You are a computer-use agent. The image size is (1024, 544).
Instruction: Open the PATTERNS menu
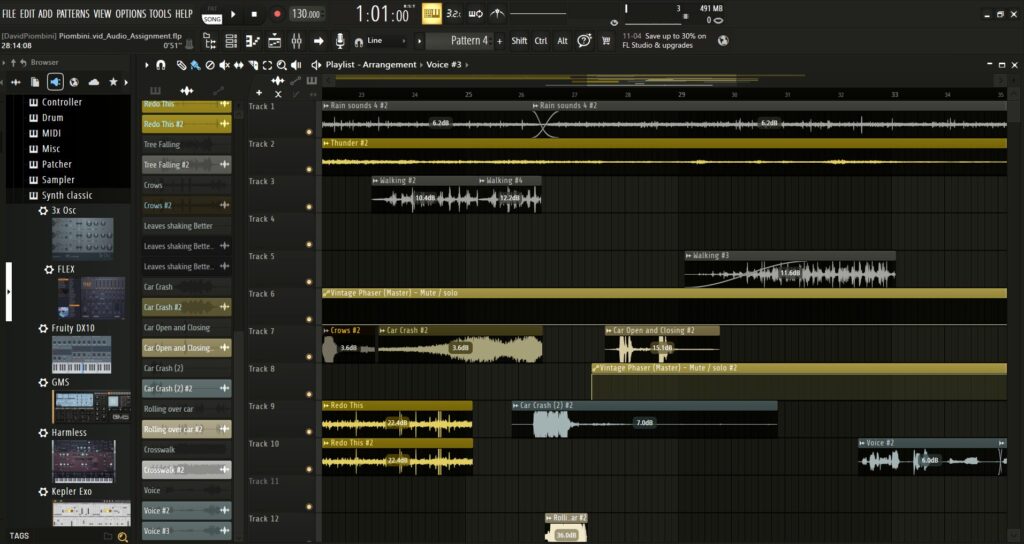[72, 14]
